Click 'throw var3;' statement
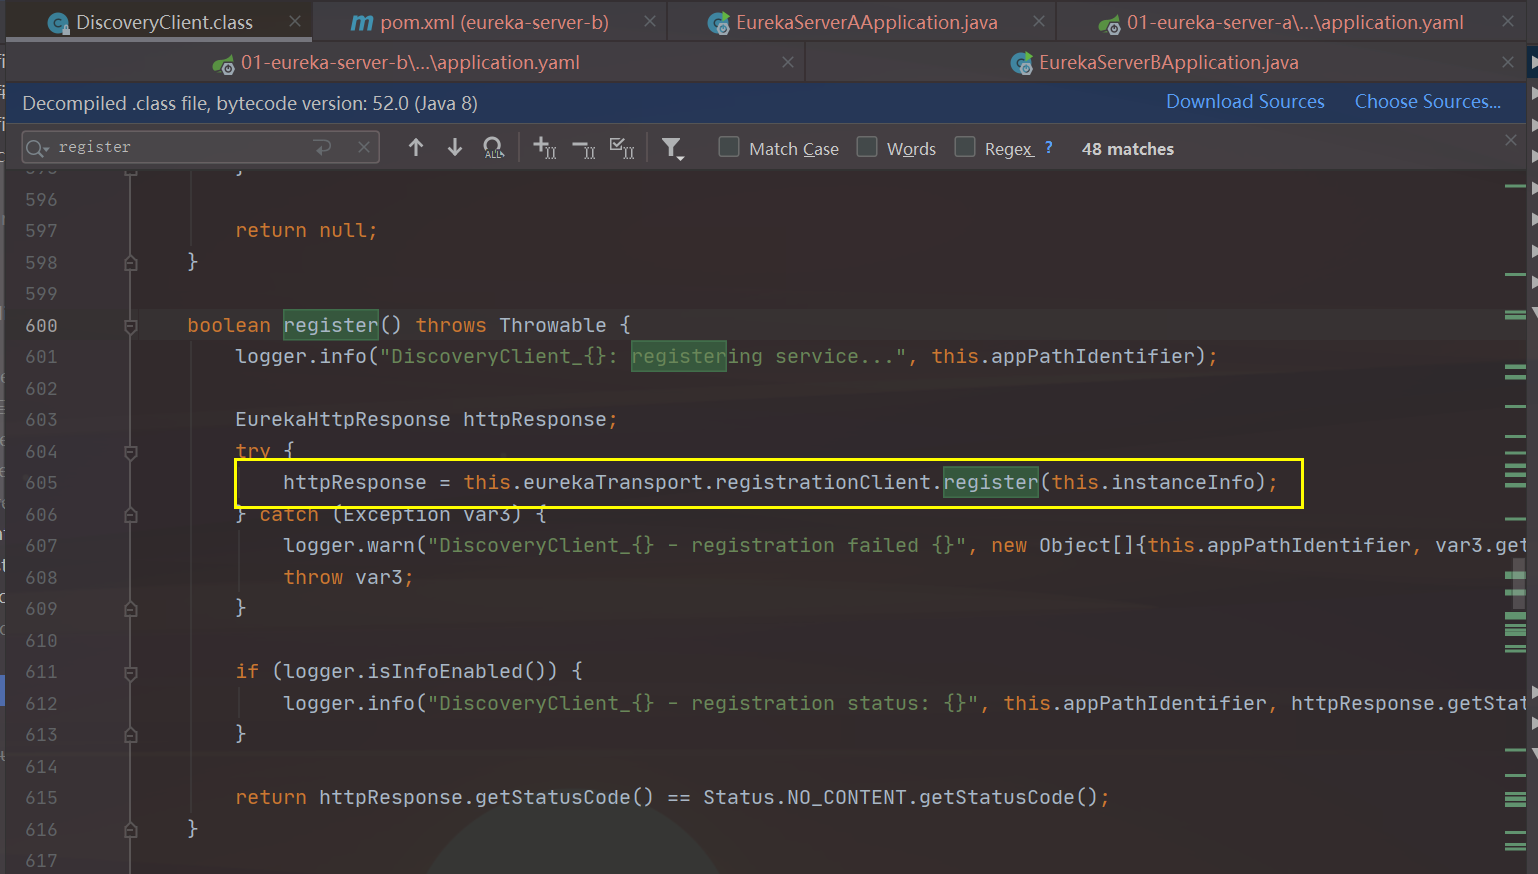 coord(348,577)
